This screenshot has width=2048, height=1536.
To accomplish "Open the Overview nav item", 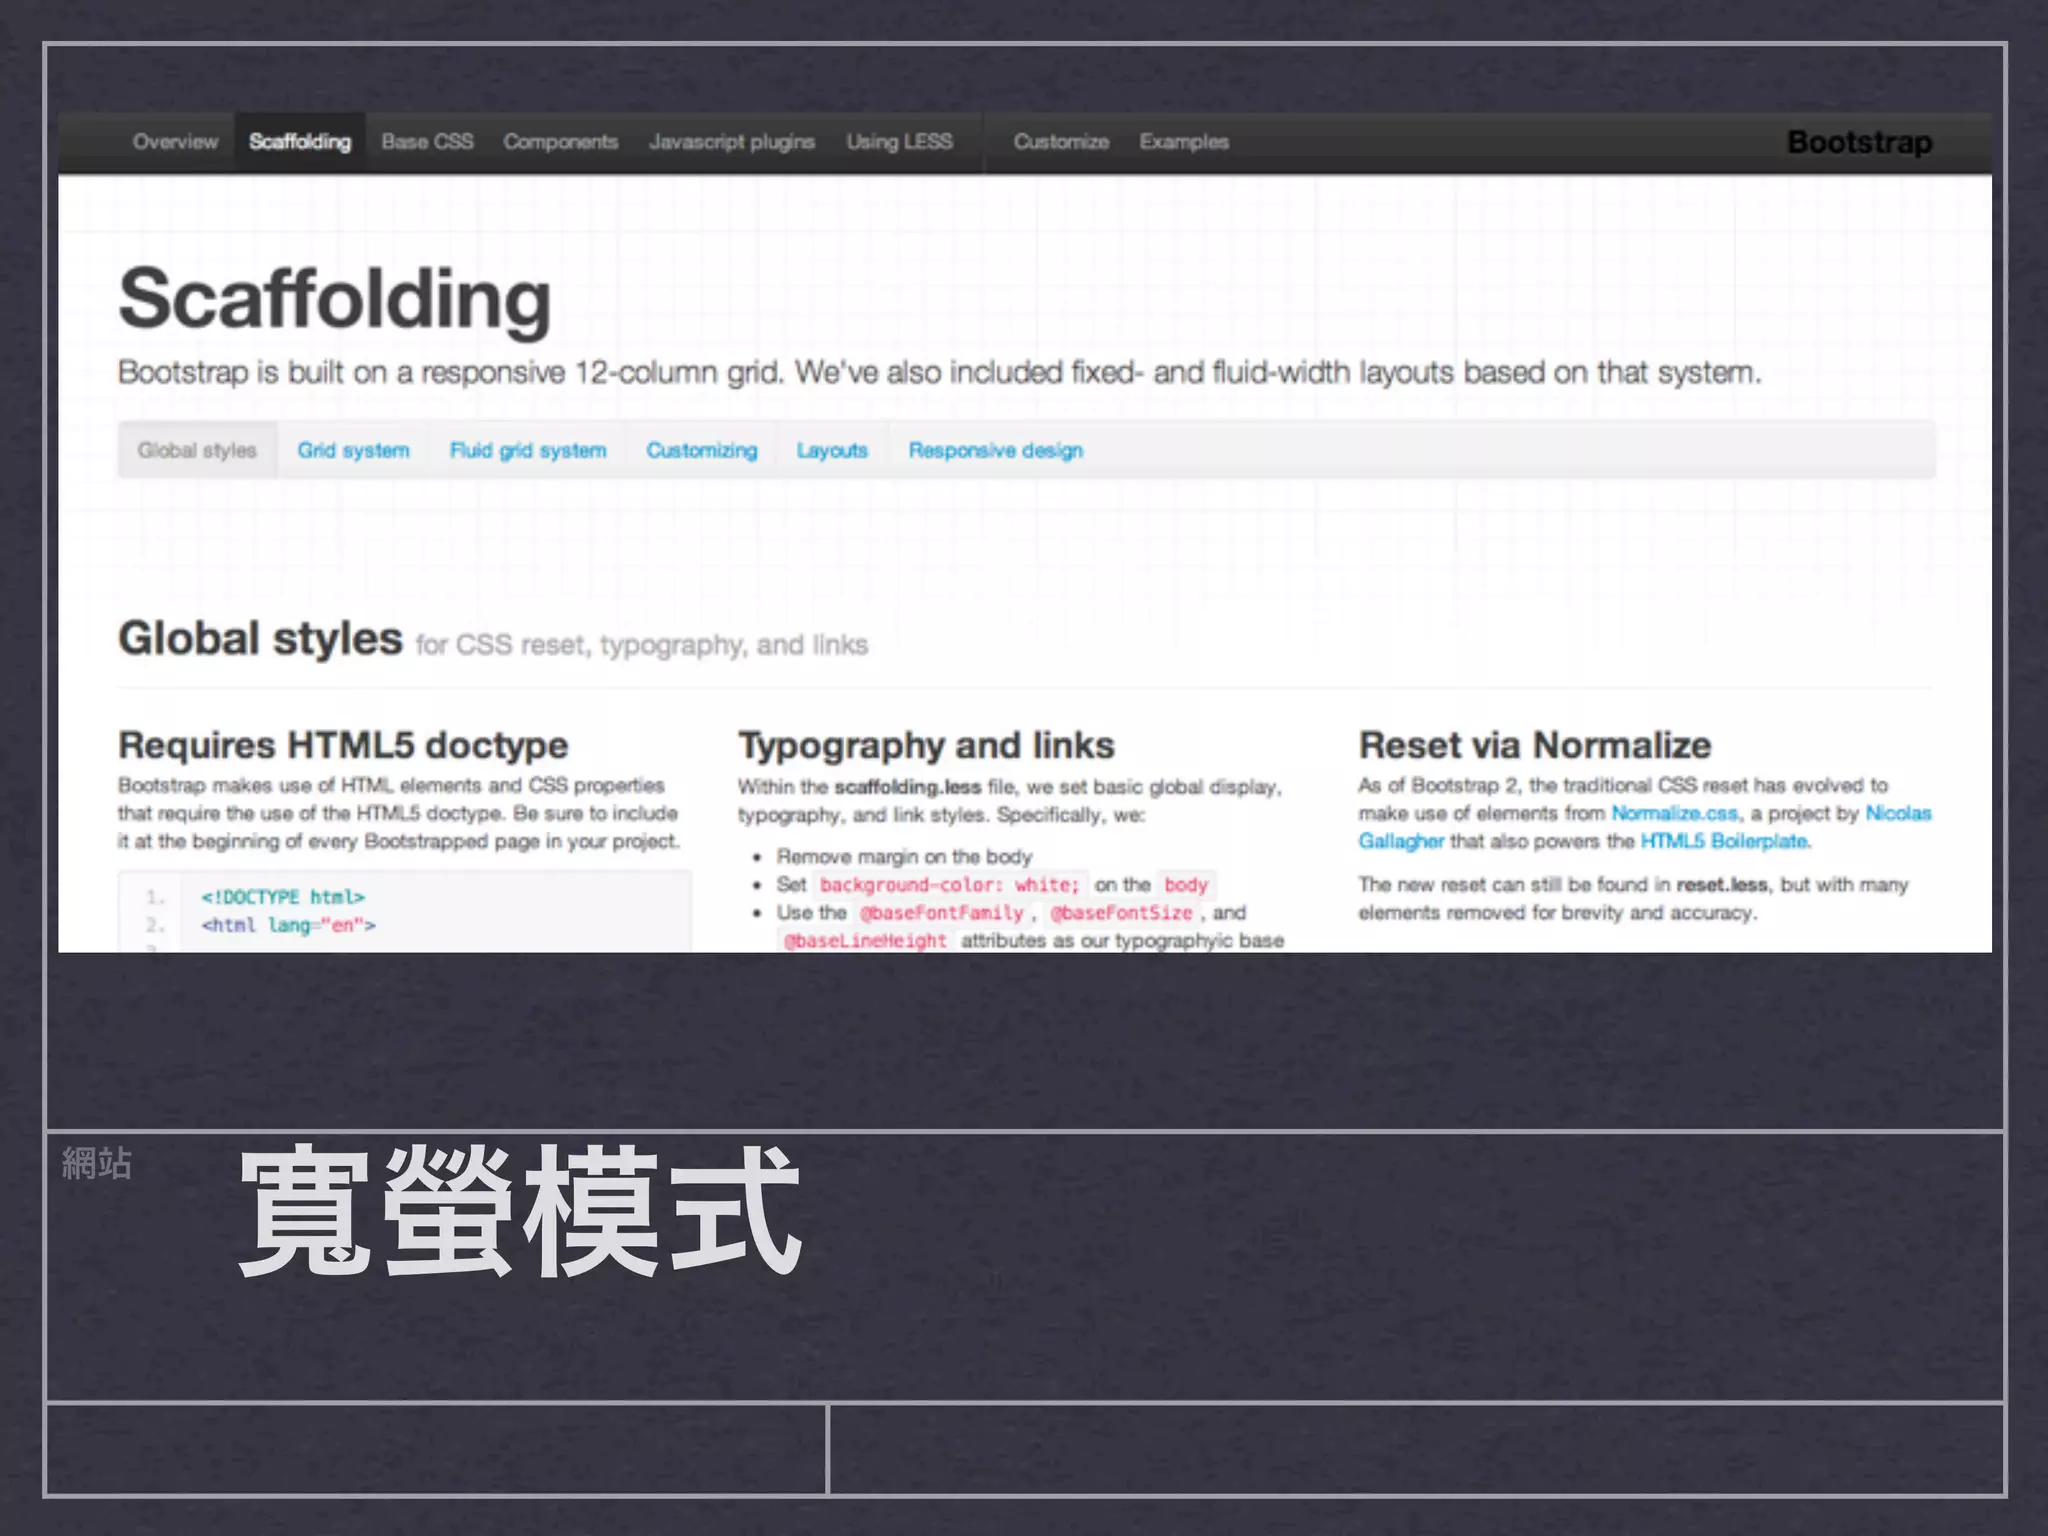I will point(175,142).
